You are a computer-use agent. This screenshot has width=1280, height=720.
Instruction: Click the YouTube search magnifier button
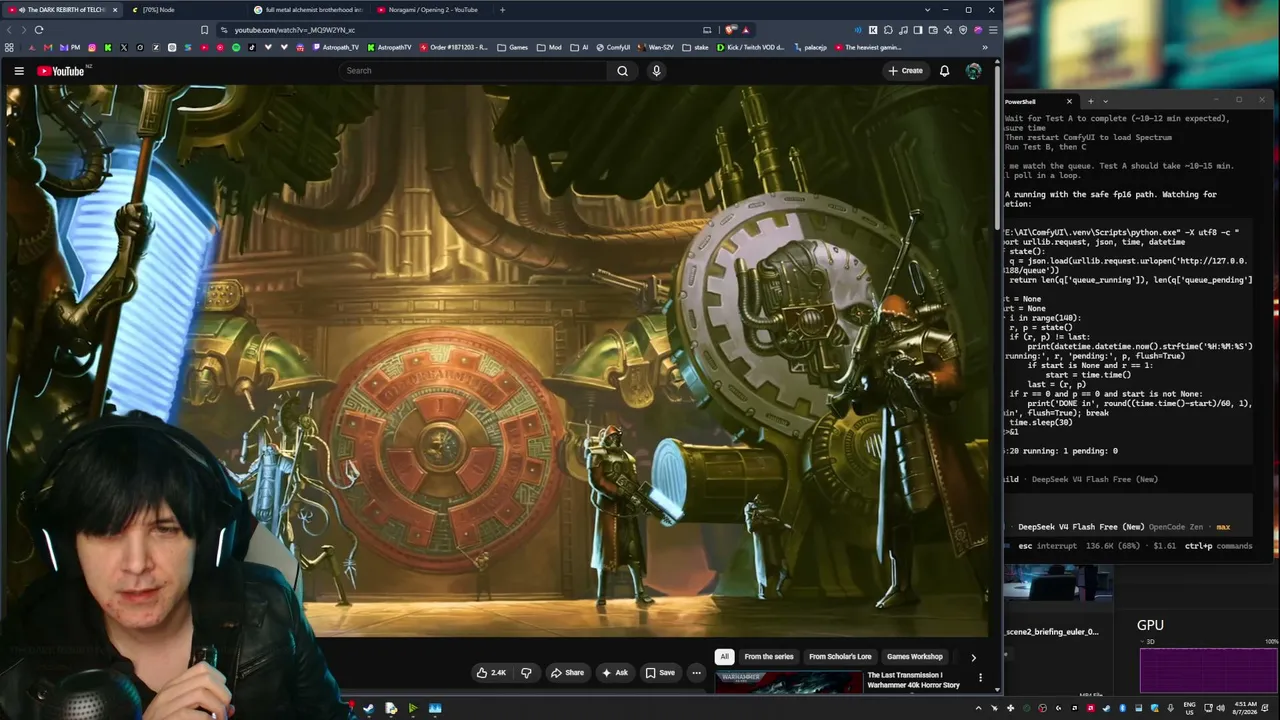pyautogui.click(x=622, y=71)
